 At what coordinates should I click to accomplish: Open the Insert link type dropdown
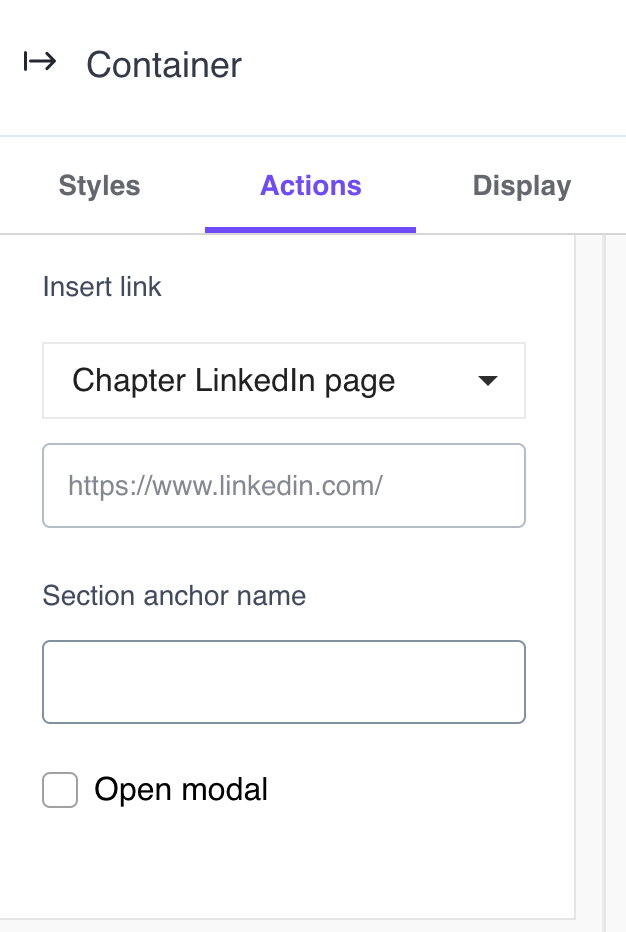tap(283, 381)
